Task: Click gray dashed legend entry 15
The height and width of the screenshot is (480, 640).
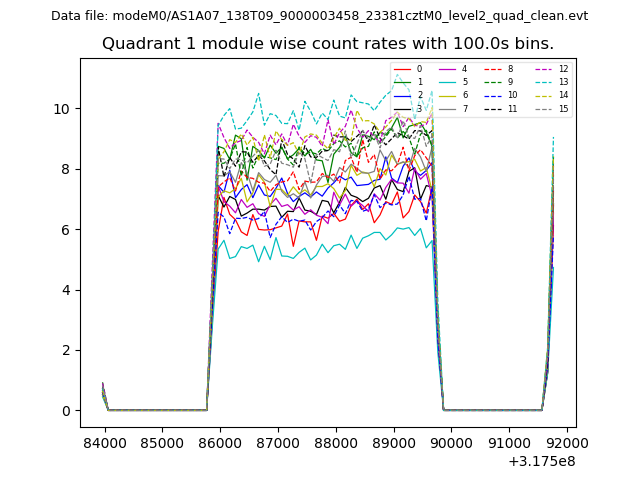Action: tap(545, 108)
